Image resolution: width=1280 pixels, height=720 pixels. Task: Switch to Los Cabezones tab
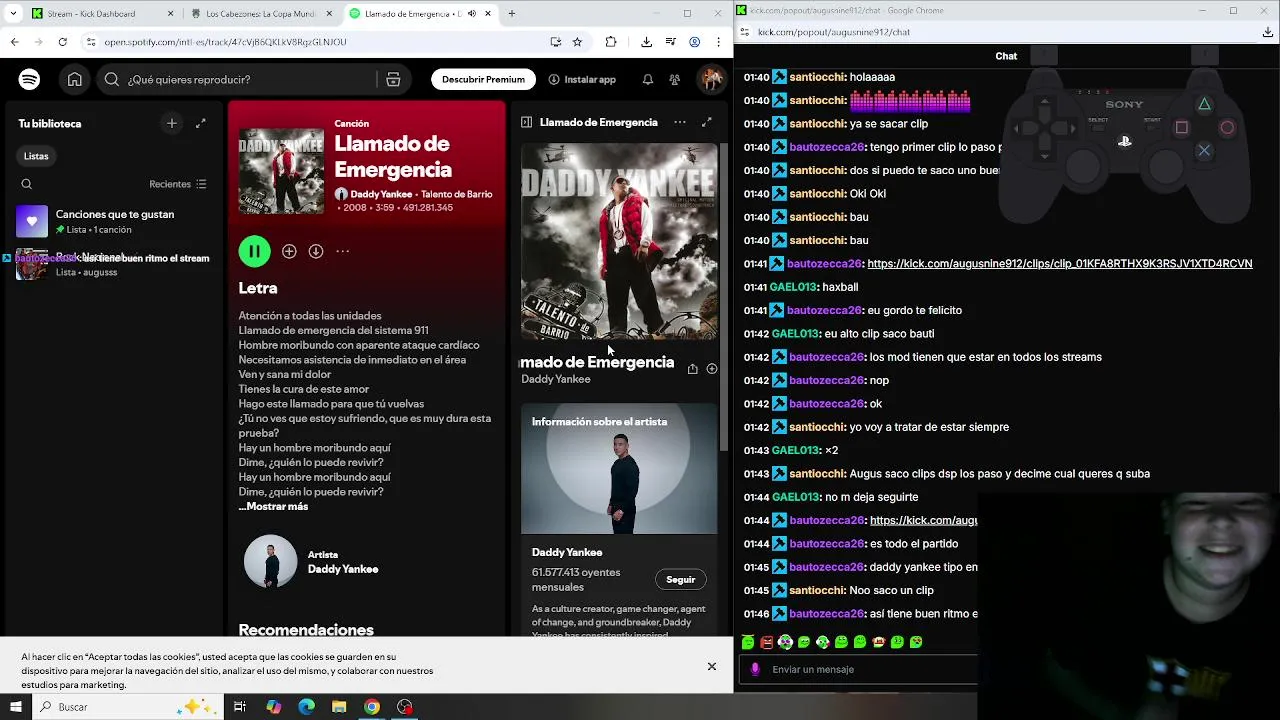tap(260, 14)
